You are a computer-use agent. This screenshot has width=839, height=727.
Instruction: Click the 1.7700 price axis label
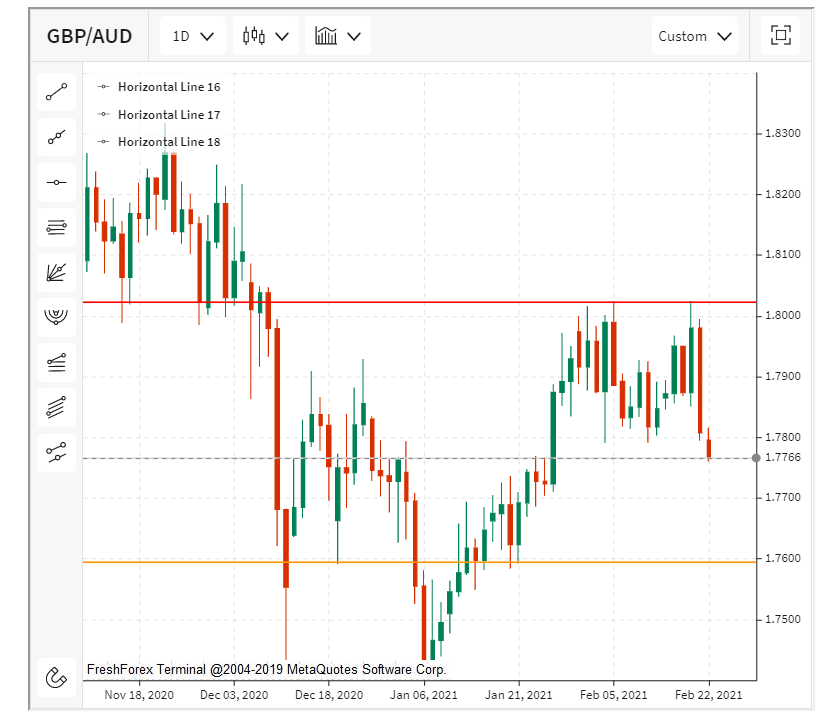[783, 498]
